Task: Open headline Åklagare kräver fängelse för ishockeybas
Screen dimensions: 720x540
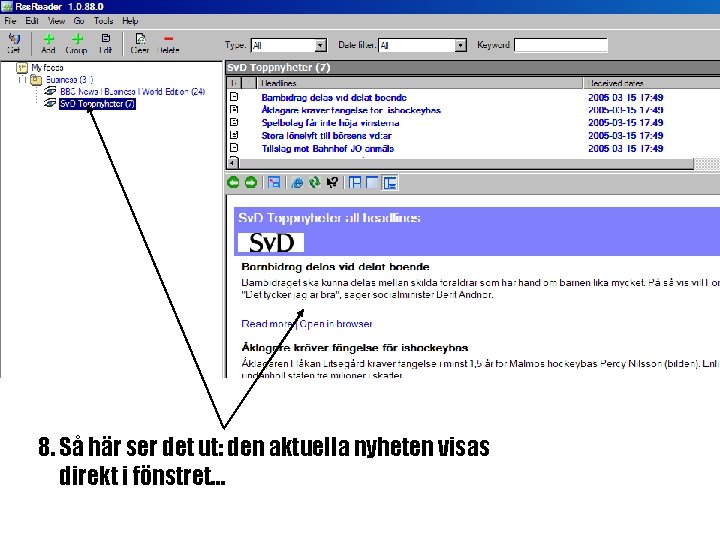Action: click(351, 110)
